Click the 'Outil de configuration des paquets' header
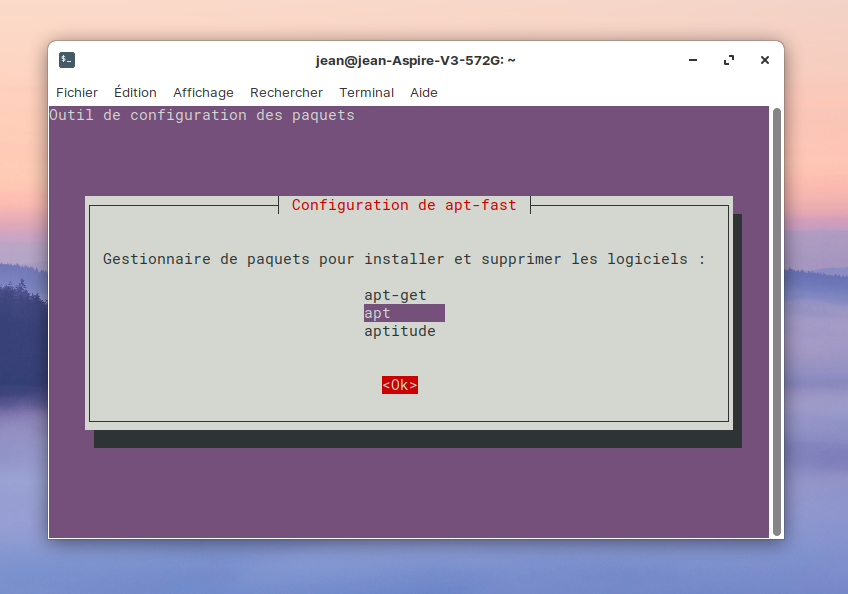This screenshot has width=848, height=594. (202, 115)
